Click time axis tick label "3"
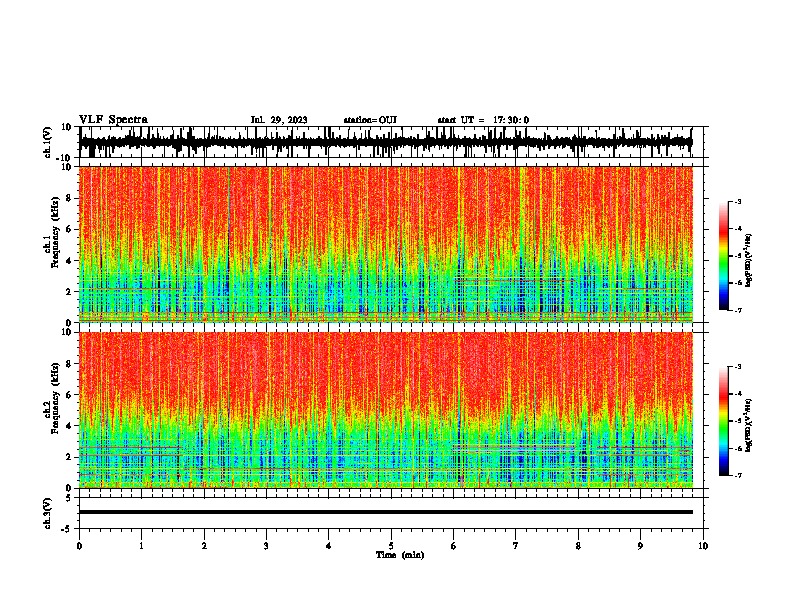 coord(266,546)
